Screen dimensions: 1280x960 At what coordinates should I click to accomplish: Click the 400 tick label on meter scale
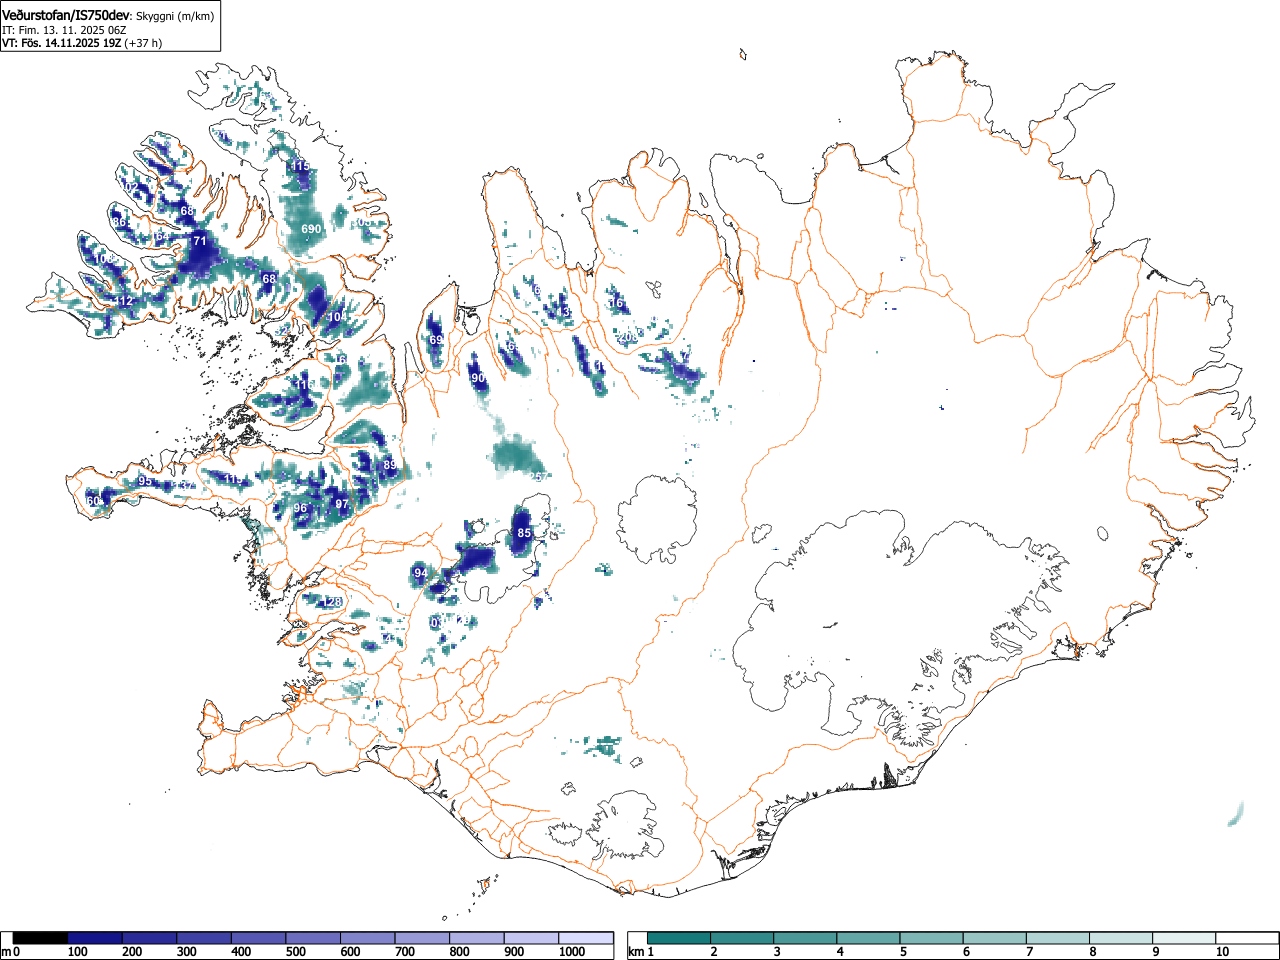tap(241, 952)
